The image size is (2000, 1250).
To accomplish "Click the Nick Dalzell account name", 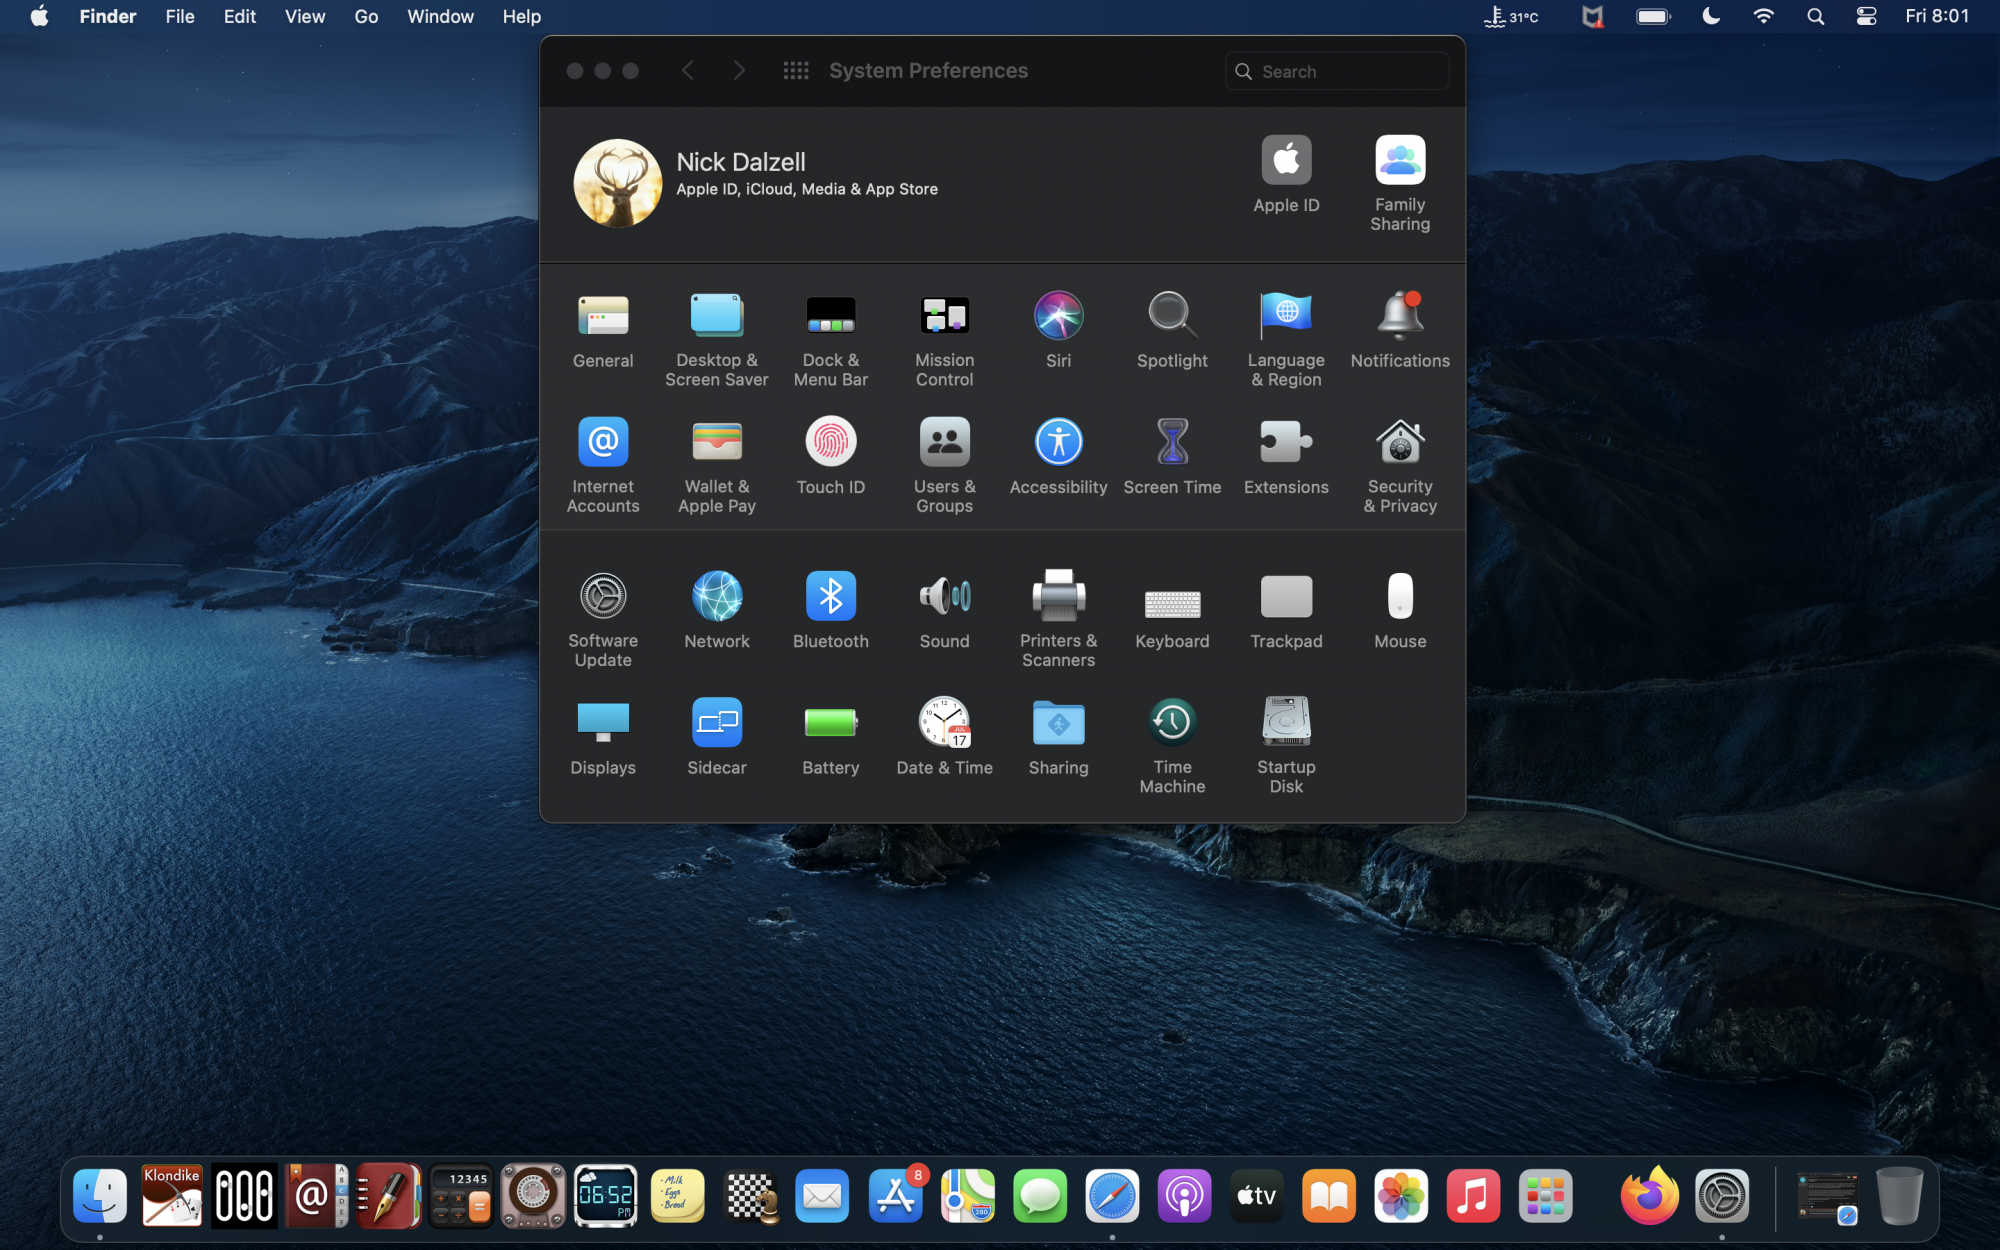I will click(x=741, y=162).
